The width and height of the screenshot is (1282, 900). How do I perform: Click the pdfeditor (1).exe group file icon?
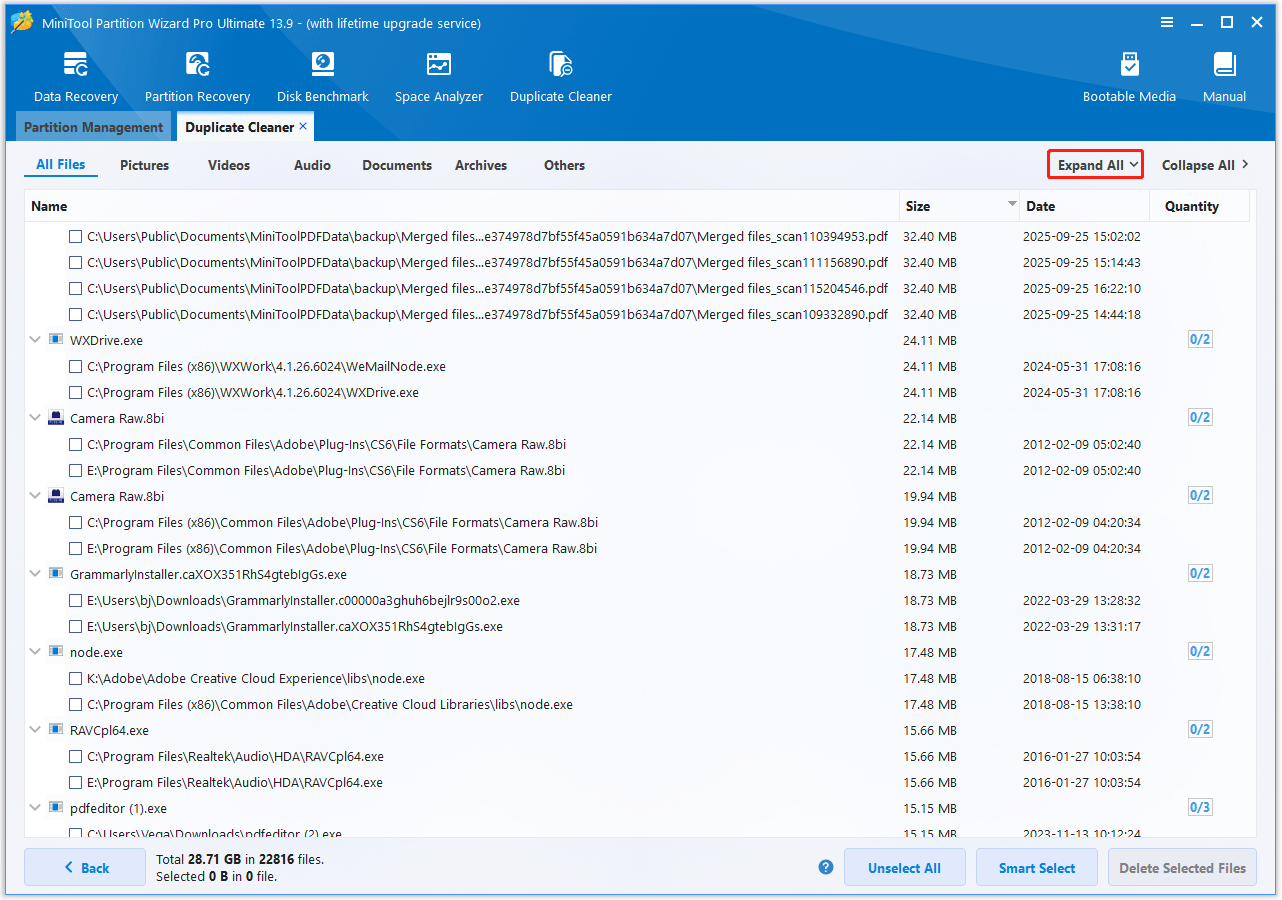point(56,808)
